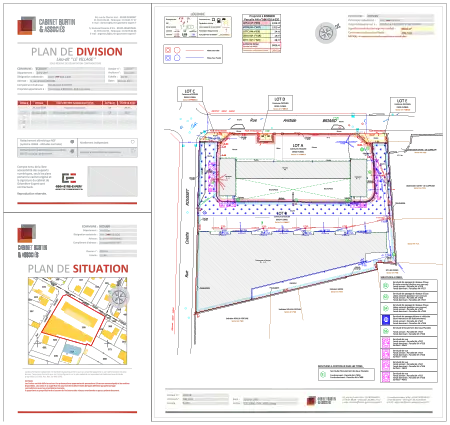This screenshot has width=450, height=425.
Task: Click the grey signature box on division page
Action: [x=112, y=181]
